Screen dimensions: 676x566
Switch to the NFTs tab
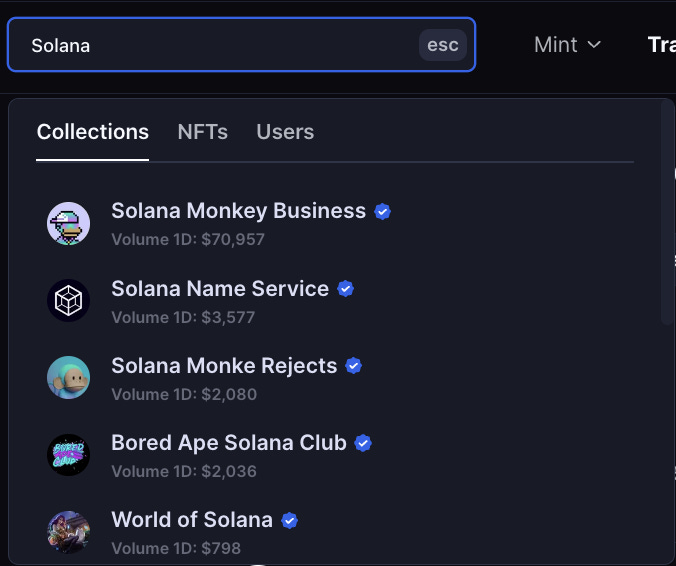click(203, 132)
